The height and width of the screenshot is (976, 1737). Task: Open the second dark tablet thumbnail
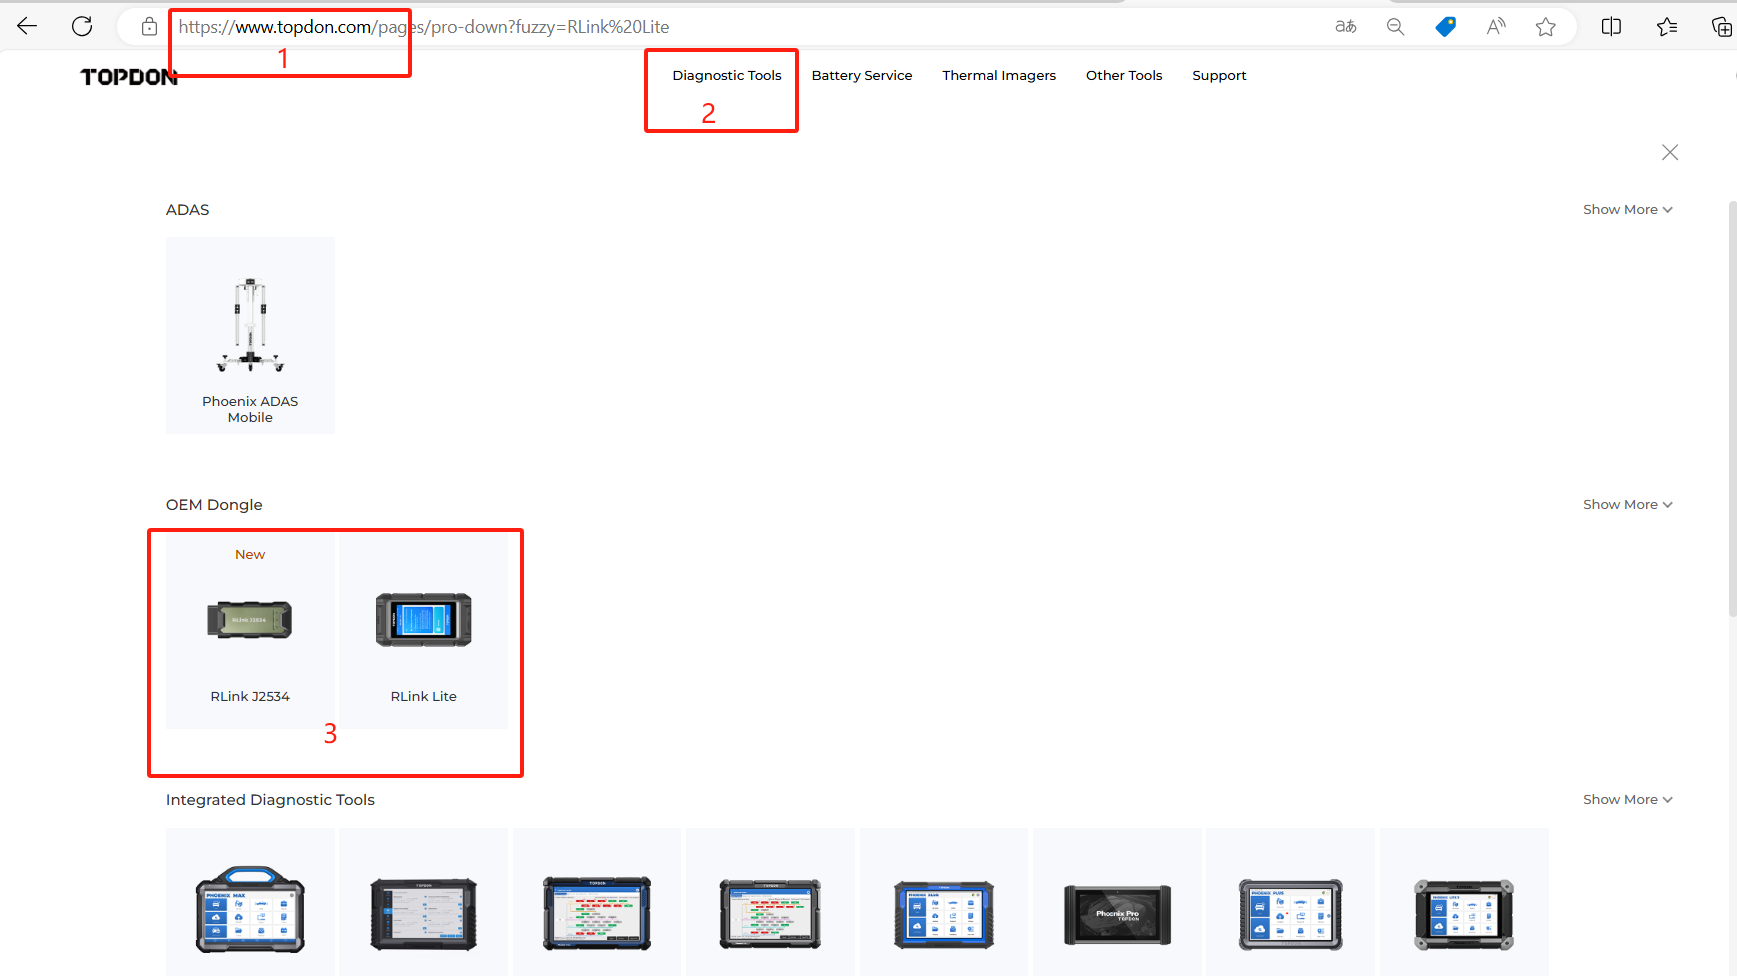424,914
